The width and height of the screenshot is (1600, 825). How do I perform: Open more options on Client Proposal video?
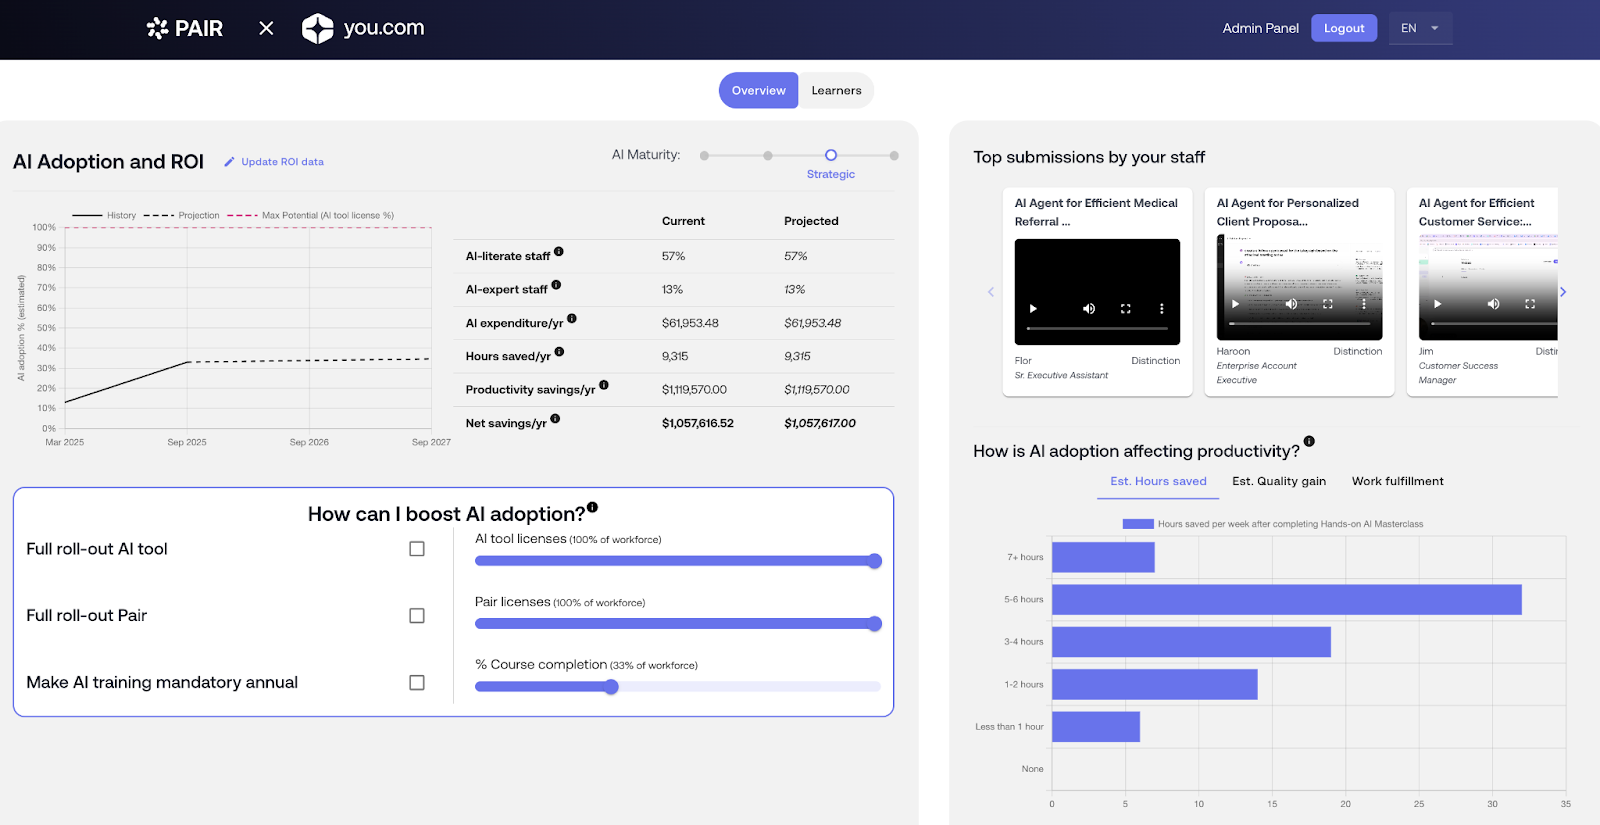1364,304
